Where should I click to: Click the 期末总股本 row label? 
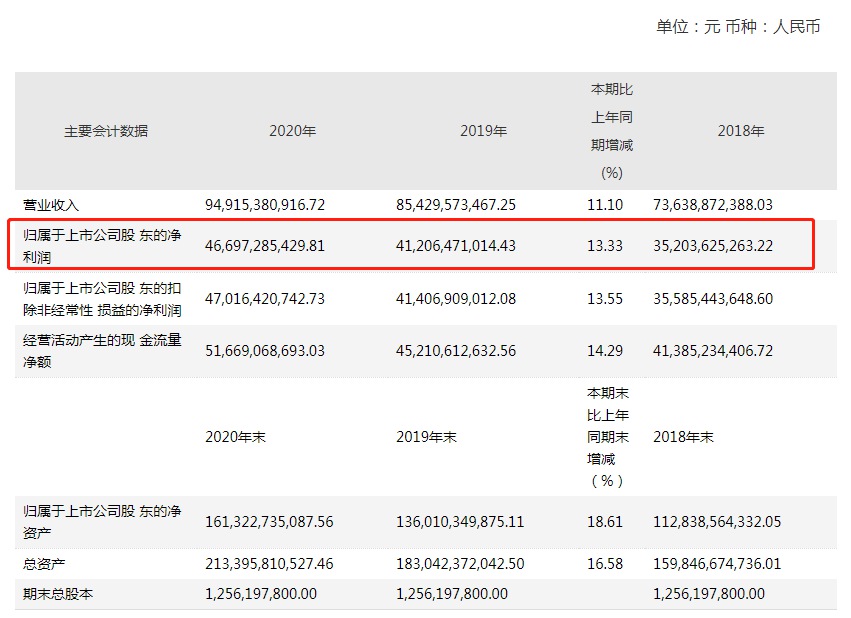[x=57, y=594]
